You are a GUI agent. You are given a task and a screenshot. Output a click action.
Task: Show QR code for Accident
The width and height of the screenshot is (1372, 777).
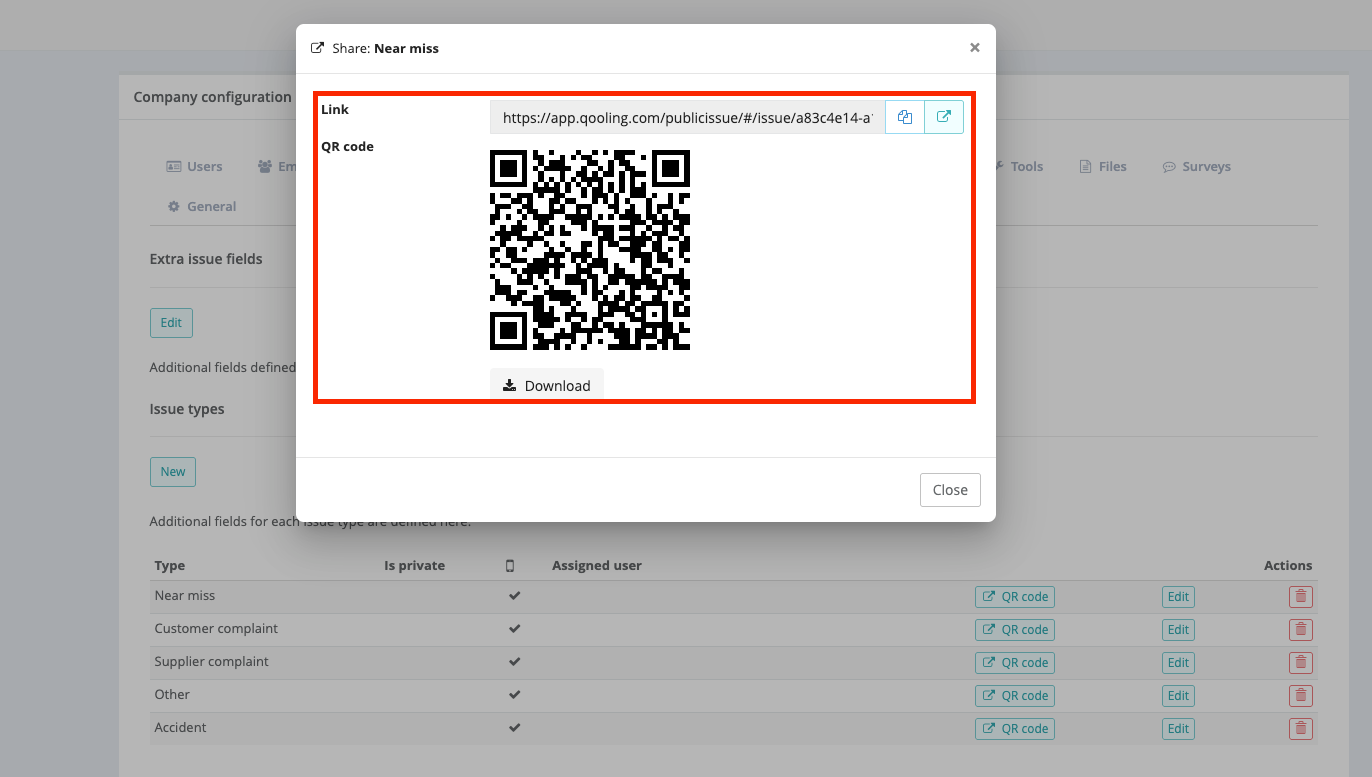[x=1015, y=729]
